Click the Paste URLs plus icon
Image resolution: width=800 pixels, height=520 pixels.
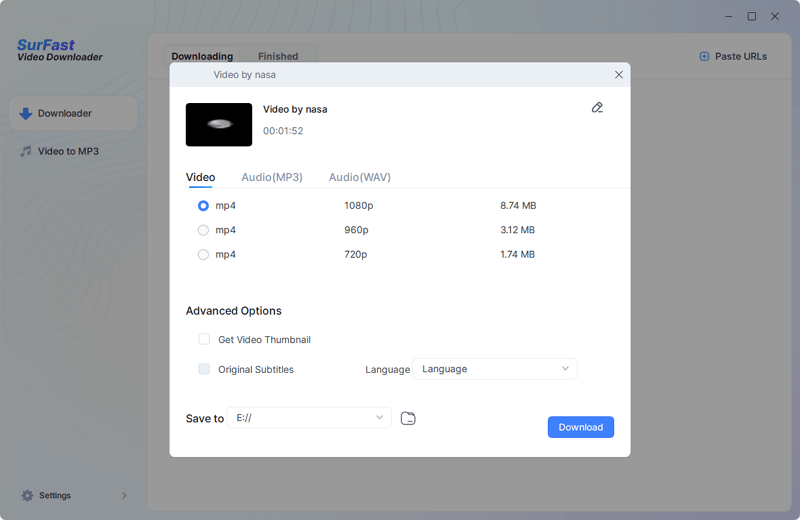[x=704, y=57]
